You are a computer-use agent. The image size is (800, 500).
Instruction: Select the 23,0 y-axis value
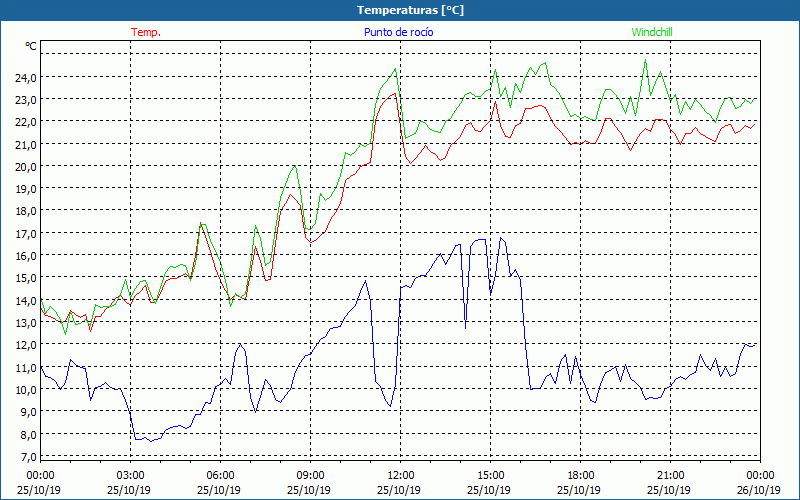tap(27, 101)
